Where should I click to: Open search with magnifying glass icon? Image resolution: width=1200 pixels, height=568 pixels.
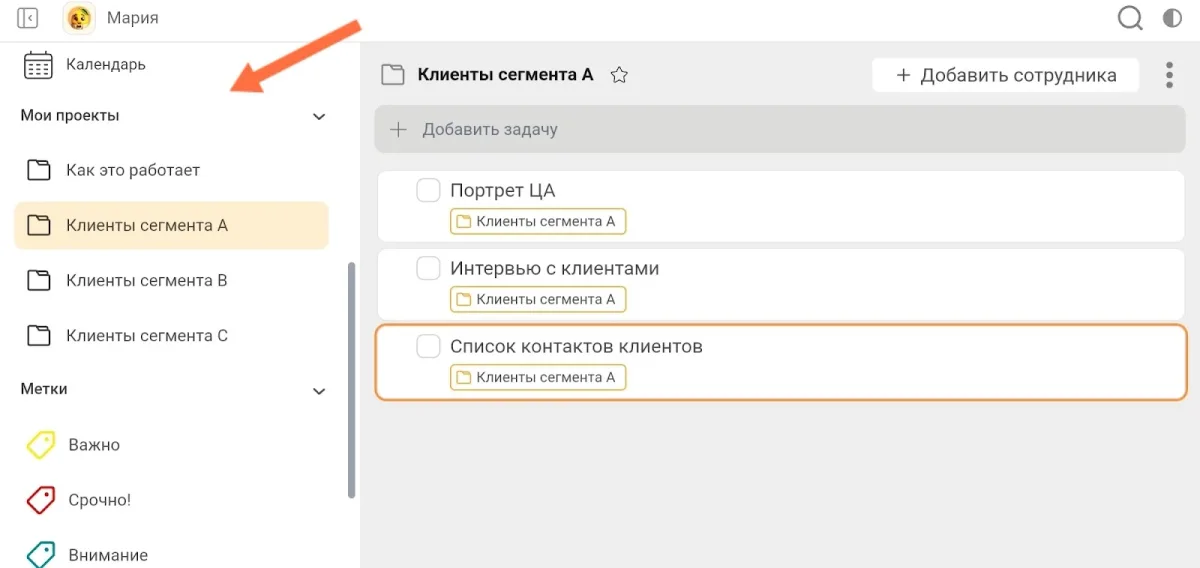click(1130, 18)
